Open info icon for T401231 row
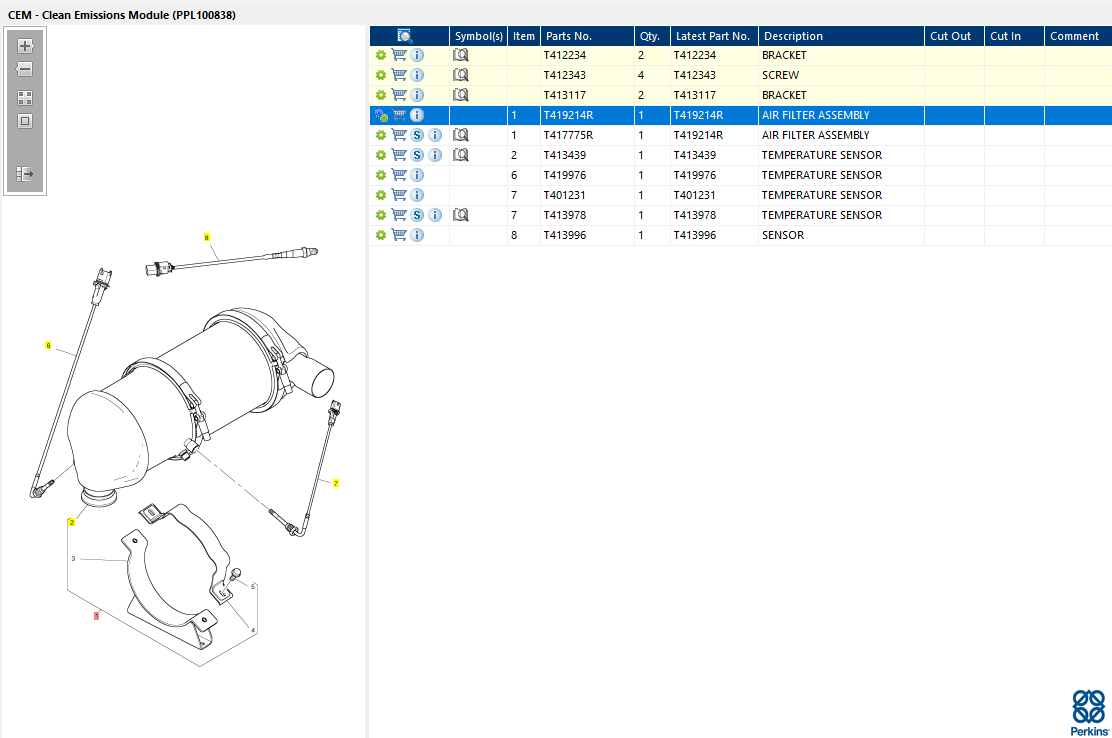The width and height of the screenshot is (1112, 738). pyautogui.click(x=417, y=195)
